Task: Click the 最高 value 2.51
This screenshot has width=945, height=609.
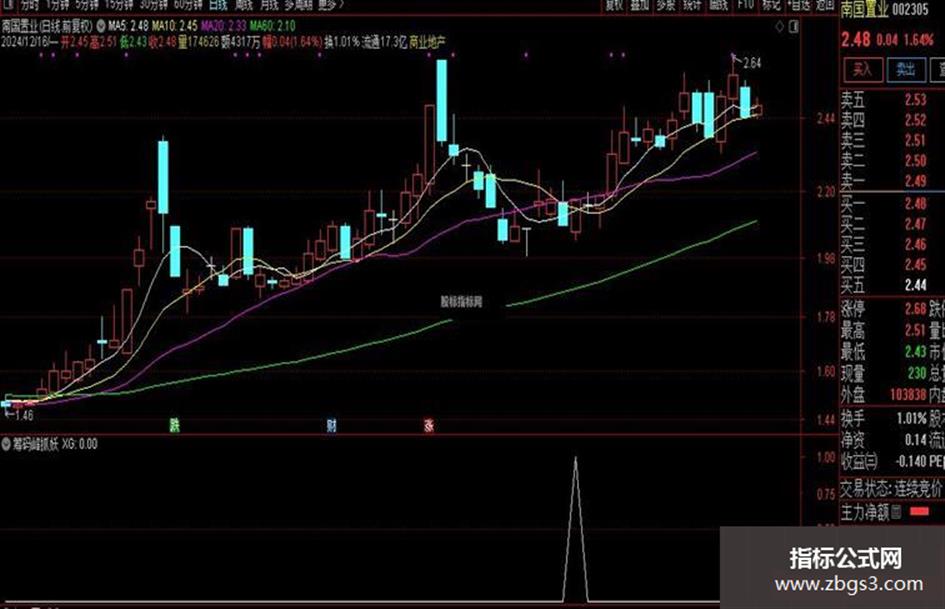Action: coord(915,330)
